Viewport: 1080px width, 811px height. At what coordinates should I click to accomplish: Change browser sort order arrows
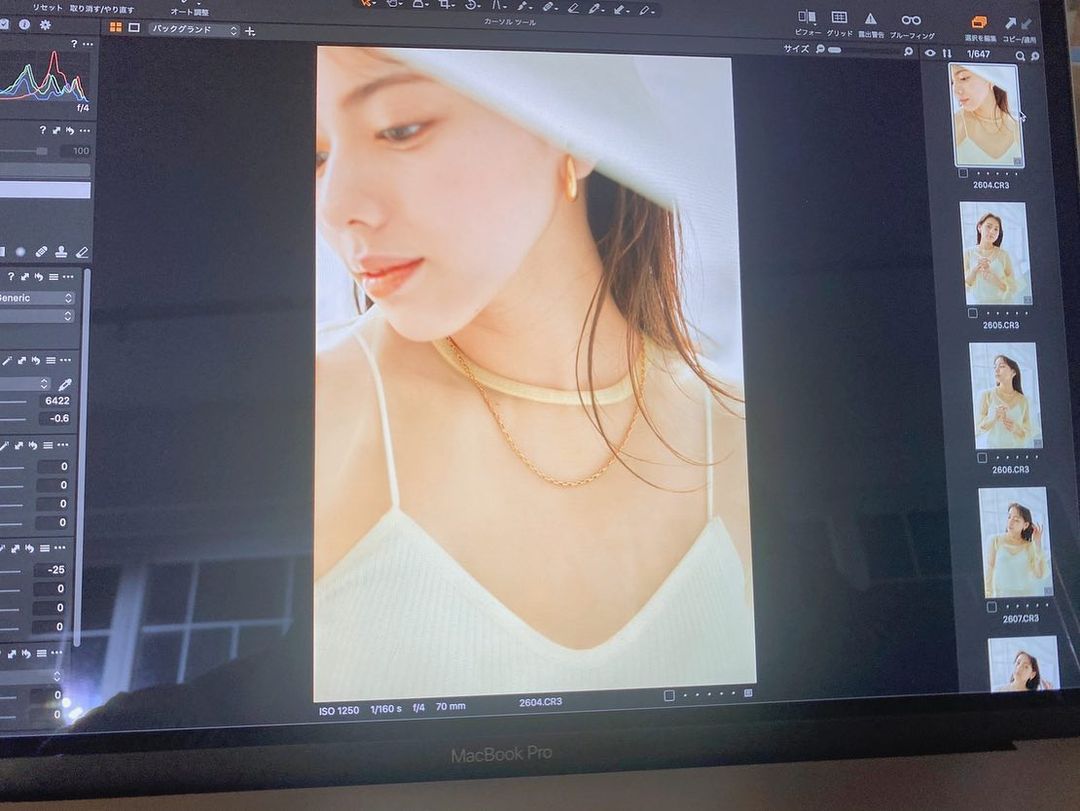(947, 53)
